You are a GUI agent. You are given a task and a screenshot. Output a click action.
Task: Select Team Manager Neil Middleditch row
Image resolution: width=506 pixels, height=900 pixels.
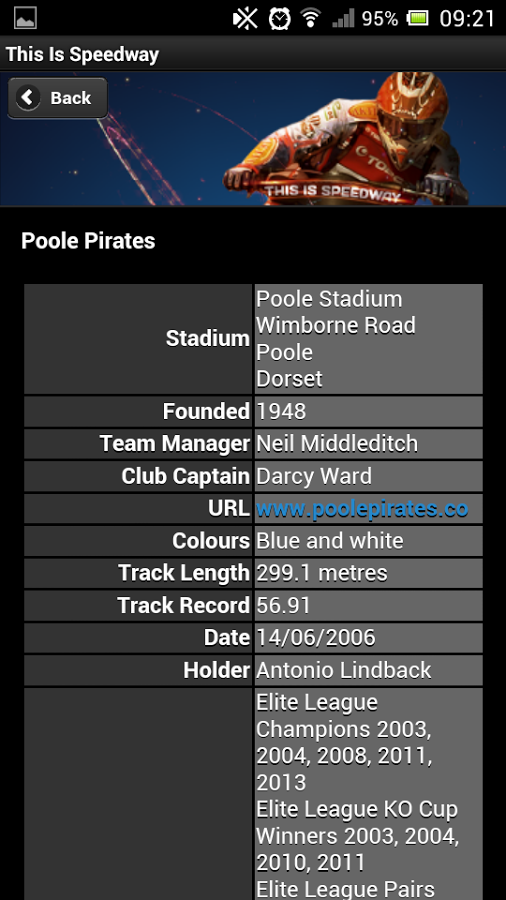(x=253, y=444)
